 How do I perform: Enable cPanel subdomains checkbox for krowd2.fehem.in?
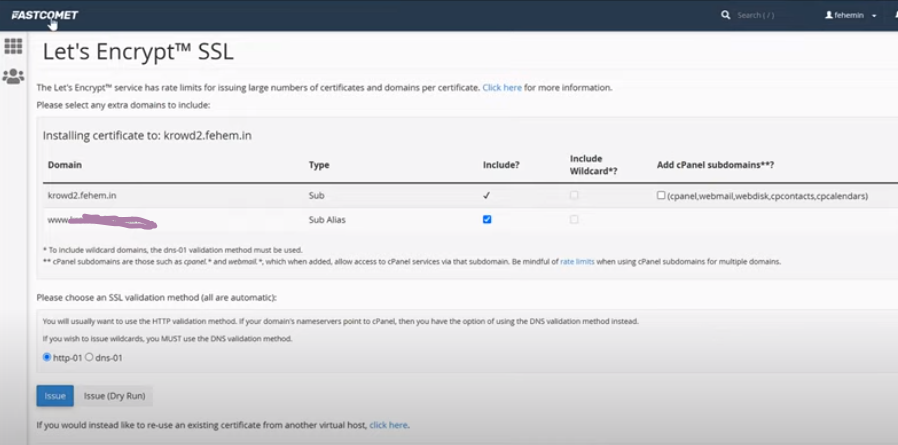pyautogui.click(x=661, y=196)
